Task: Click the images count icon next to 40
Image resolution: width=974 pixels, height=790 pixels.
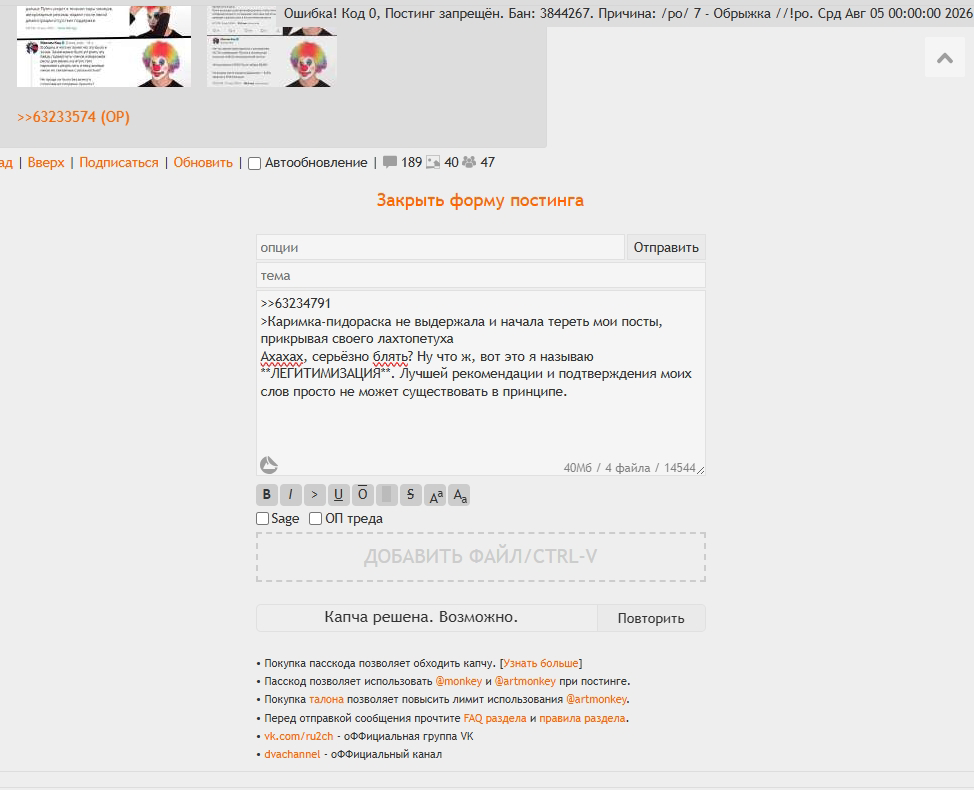Action: [x=433, y=162]
